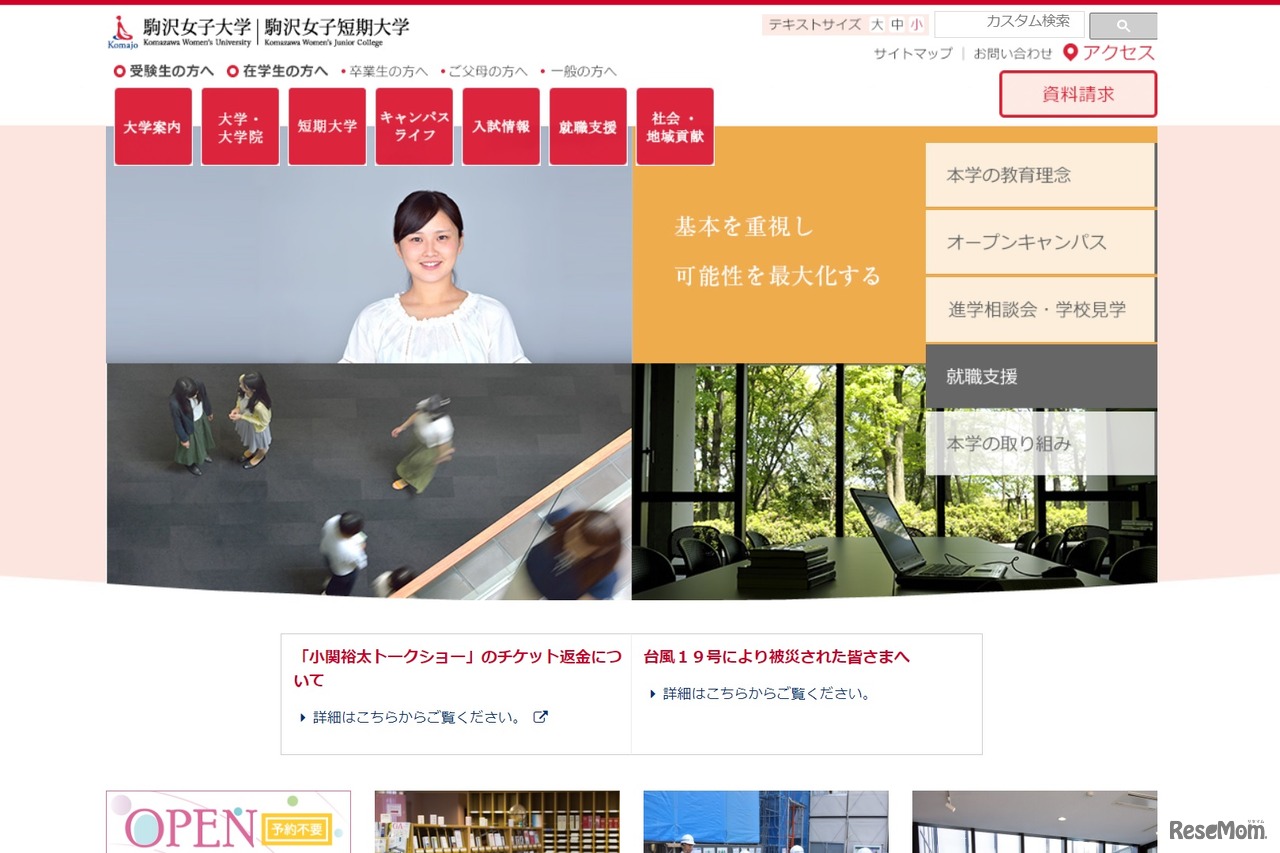Open the 大学案内 red tile

coord(152,126)
